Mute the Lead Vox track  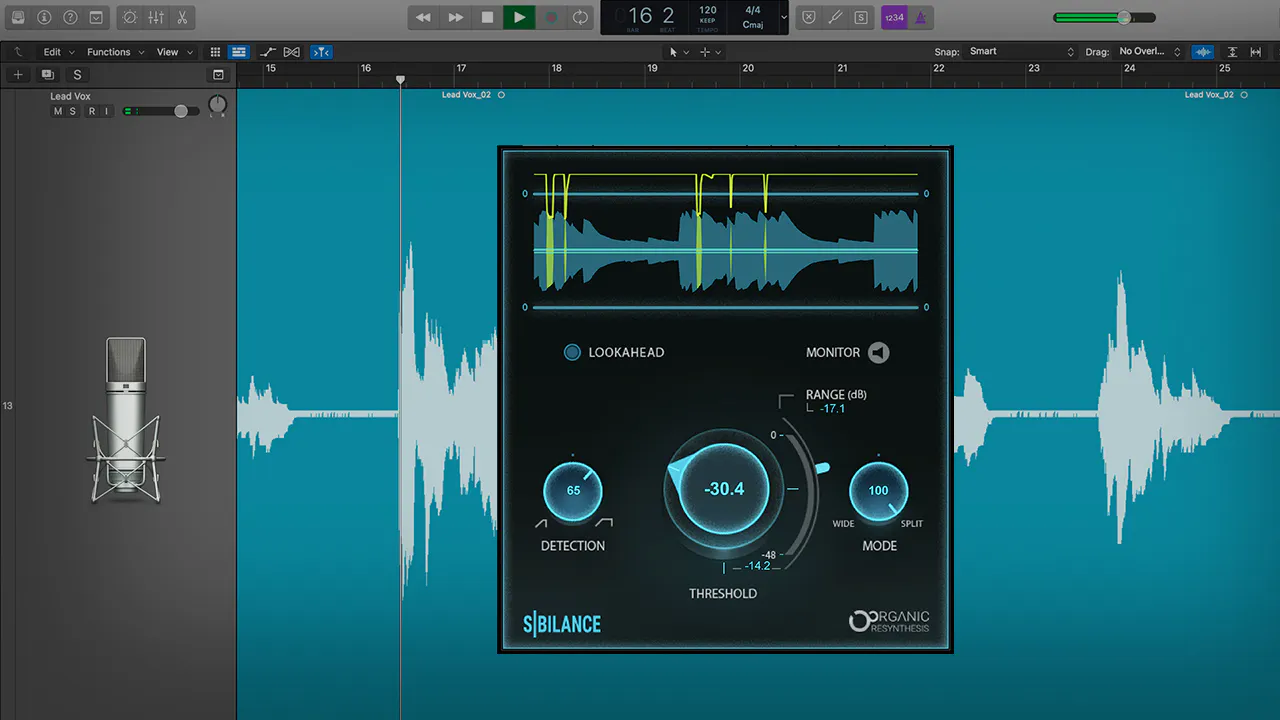pyautogui.click(x=58, y=111)
